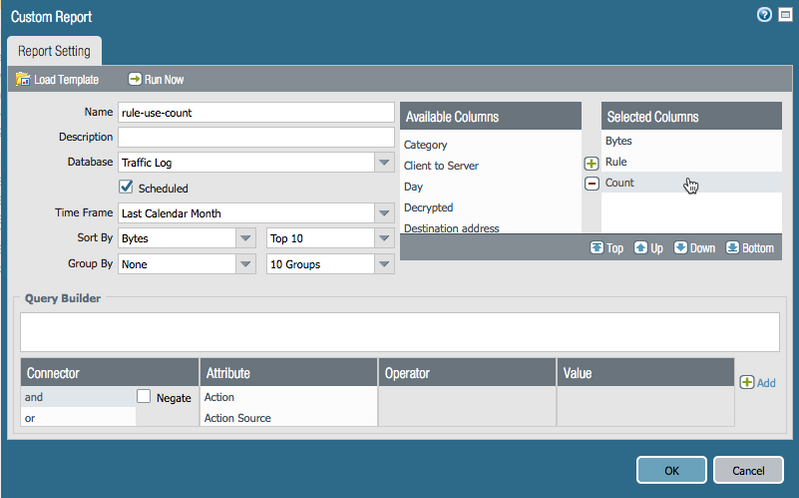799x498 pixels.
Task: Click the Run Now icon
Action: (134, 79)
